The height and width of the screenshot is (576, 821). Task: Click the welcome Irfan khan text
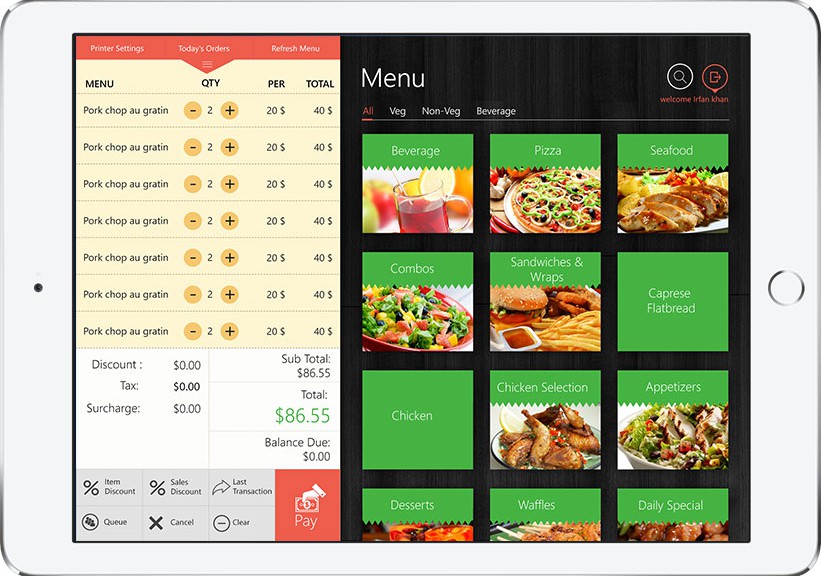pyautogui.click(x=694, y=99)
